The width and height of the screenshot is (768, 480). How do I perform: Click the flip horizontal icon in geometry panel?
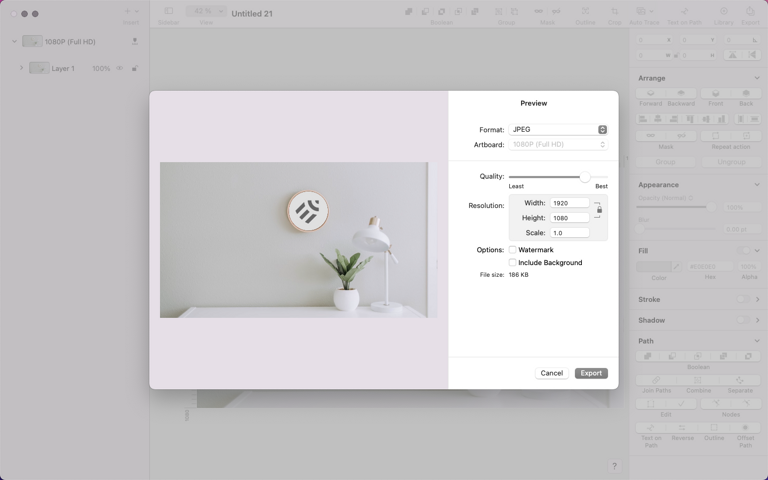click(733, 55)
